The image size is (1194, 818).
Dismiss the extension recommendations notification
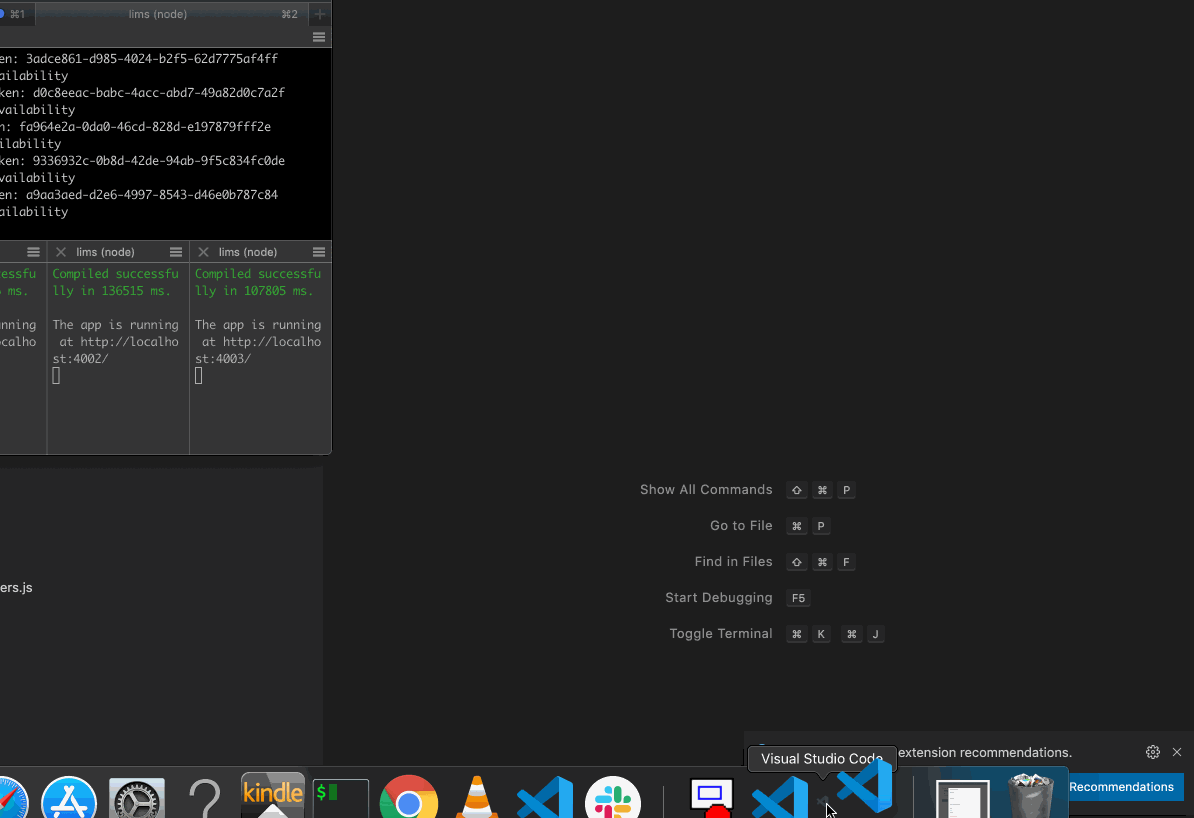click(x=1176, y=752)
